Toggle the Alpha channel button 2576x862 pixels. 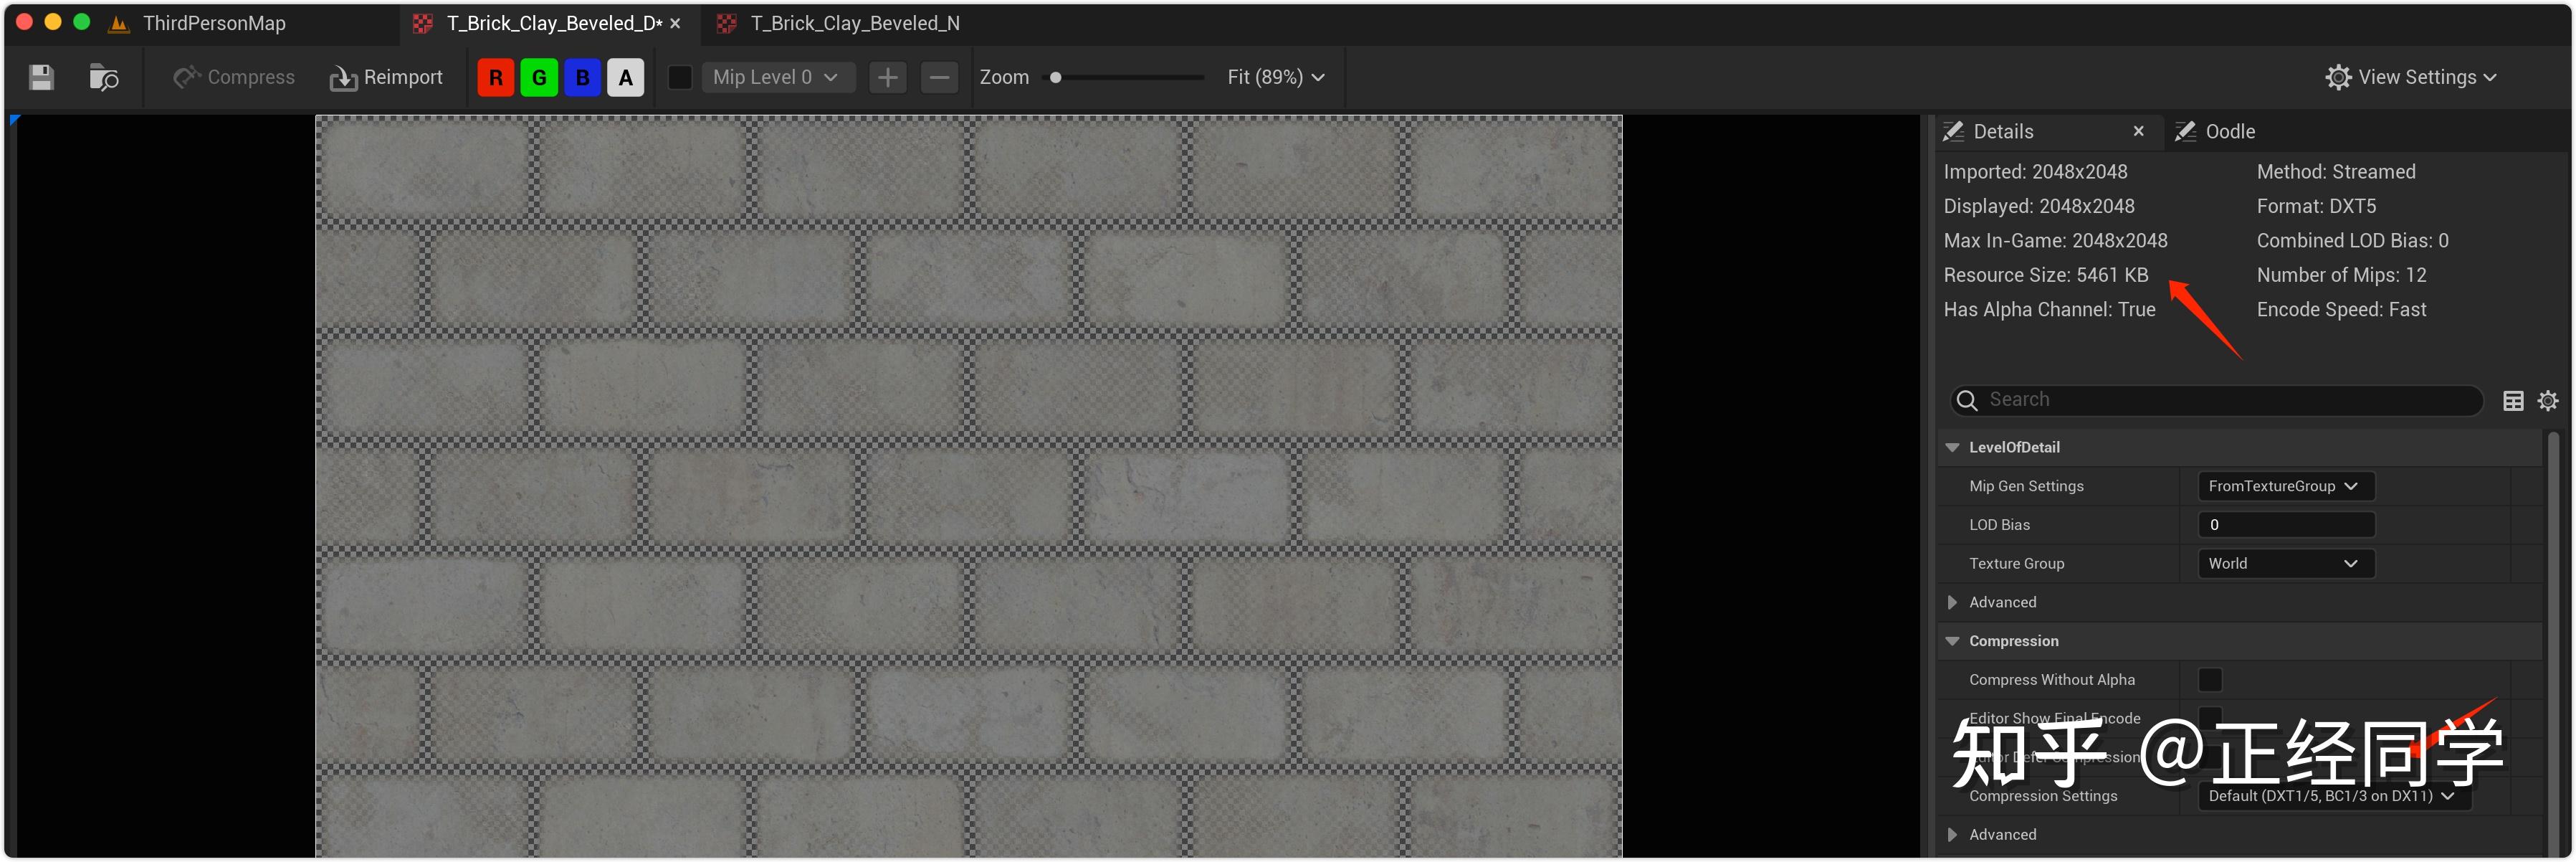(625, 77)
